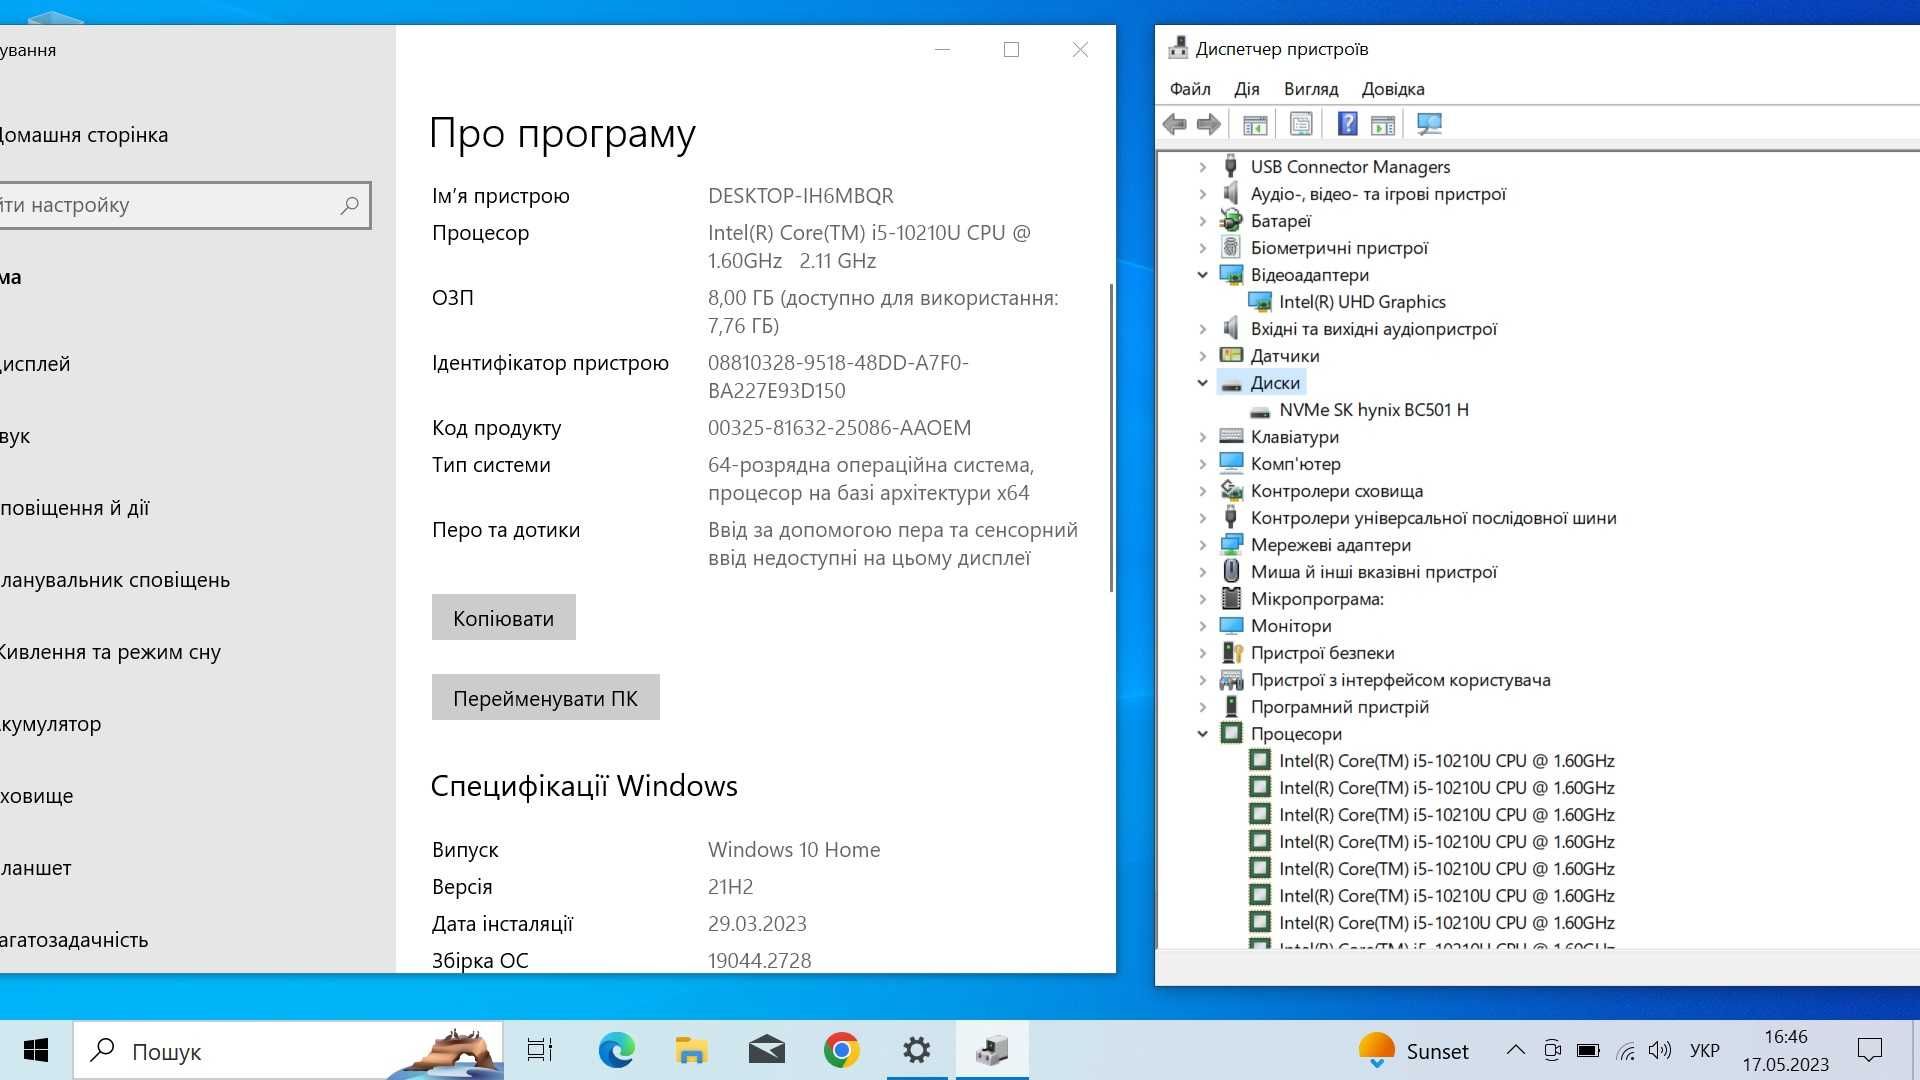Screen dimensions: 1920x1080
Task: Open the Вигляд menu
Action: 1311,89
